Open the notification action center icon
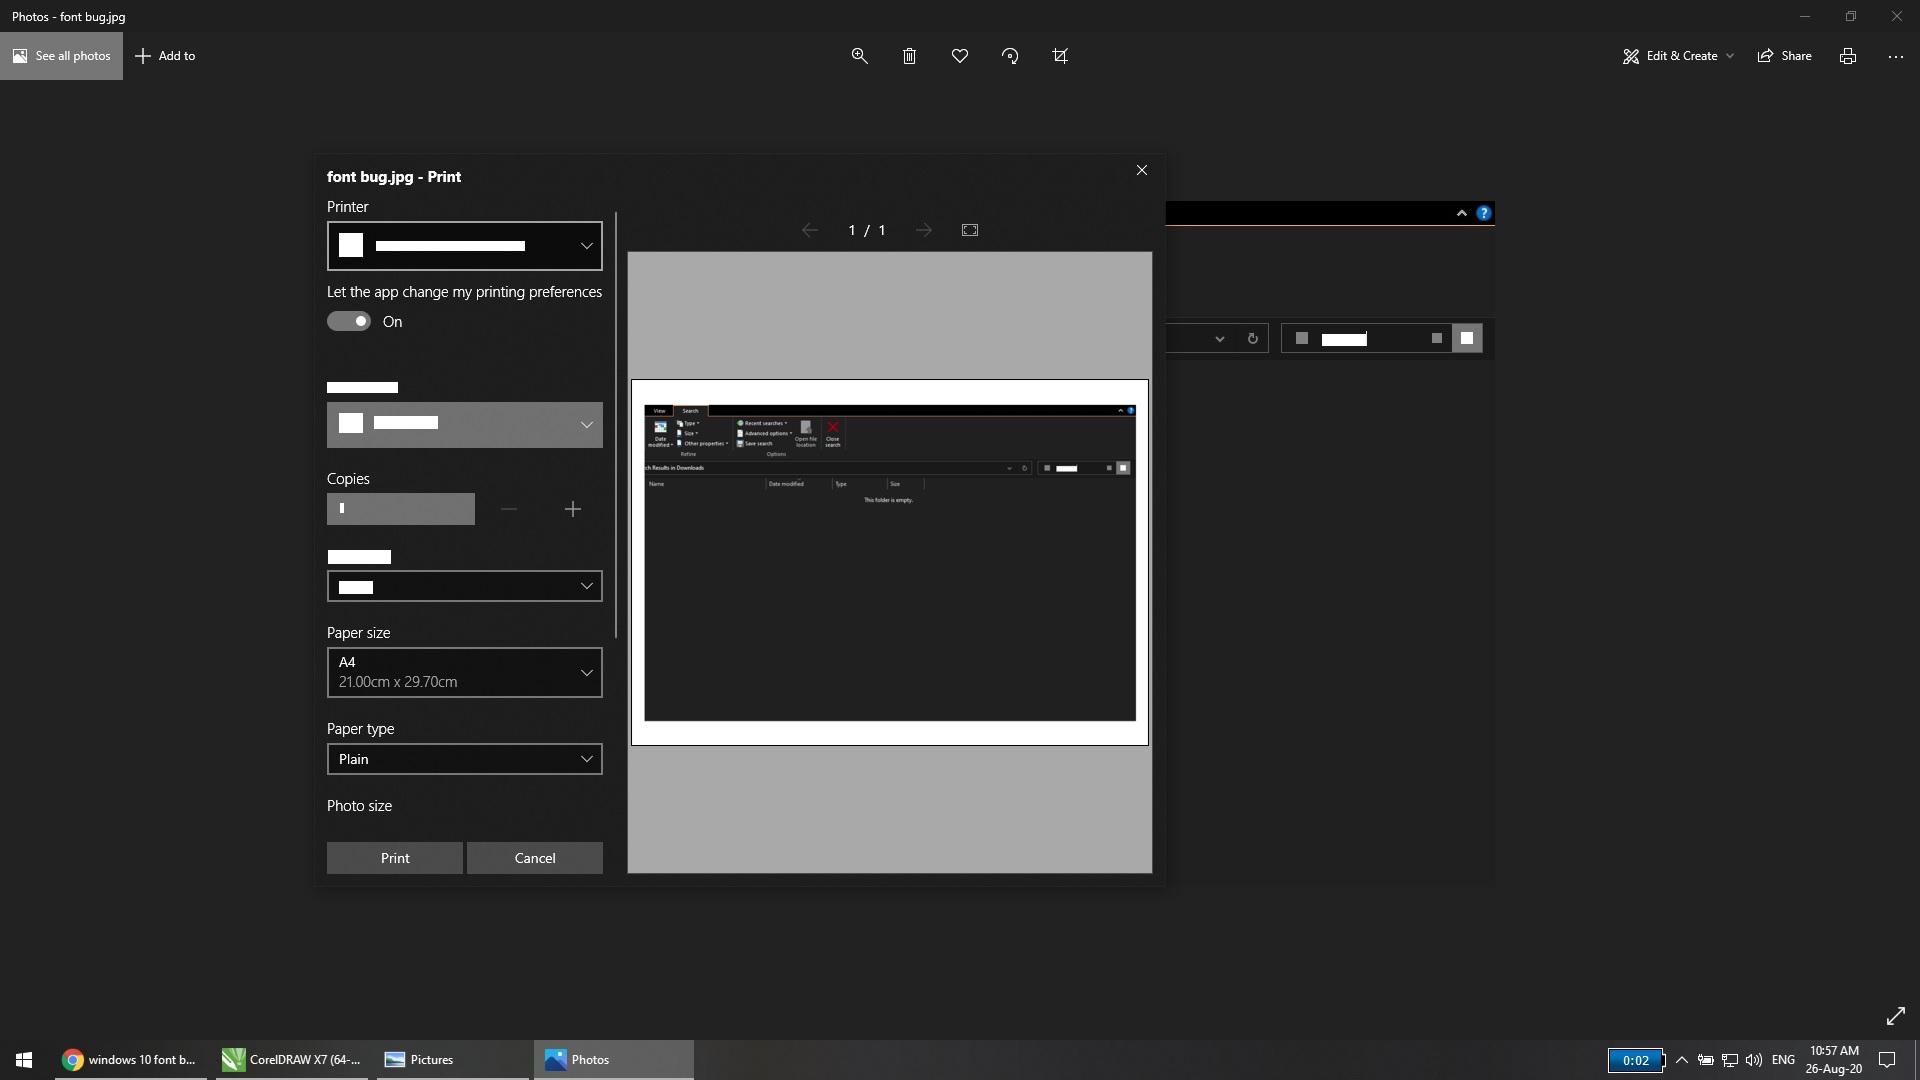The image size is (1920, 1080). pos(1888,1060)
